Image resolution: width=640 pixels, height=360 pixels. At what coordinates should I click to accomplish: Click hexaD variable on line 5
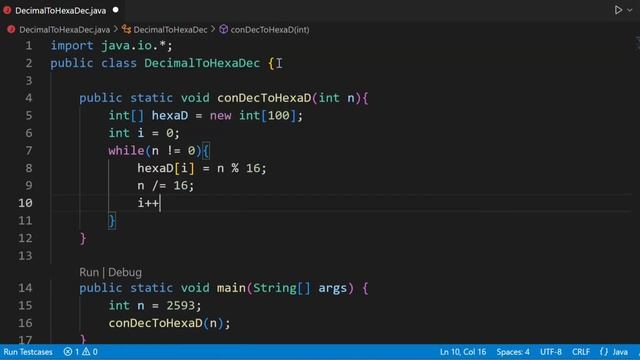point(170,116)
